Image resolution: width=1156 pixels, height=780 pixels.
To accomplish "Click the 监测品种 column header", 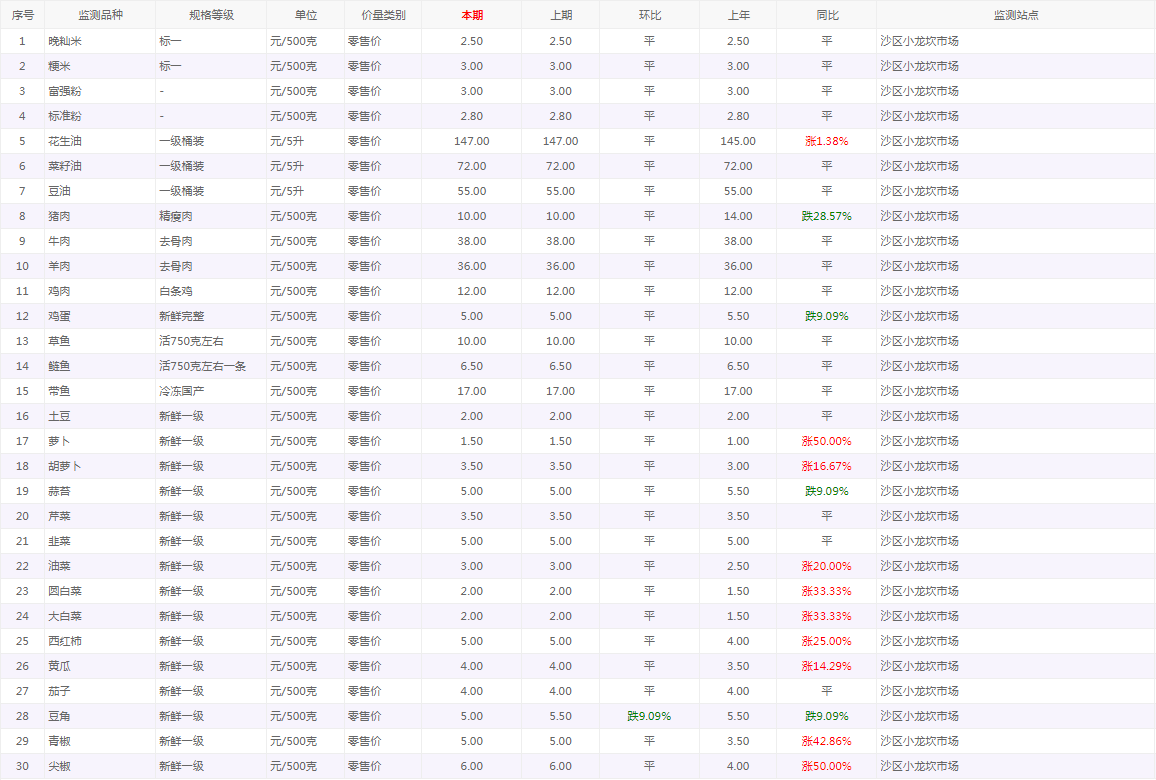I will click(100, 15).
